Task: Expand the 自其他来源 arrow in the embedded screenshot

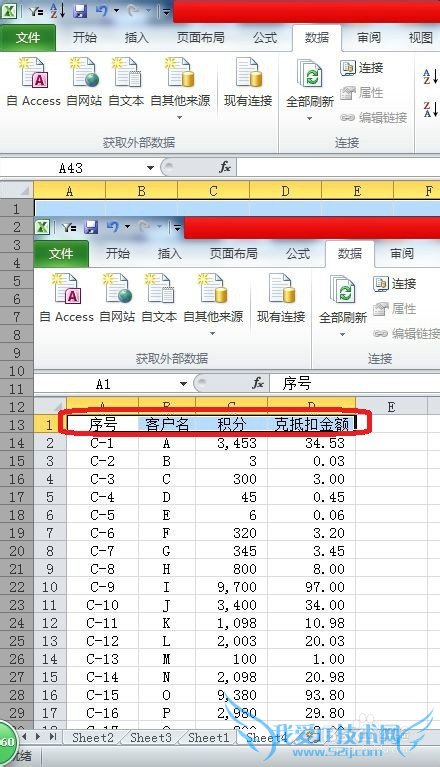Action: coord(213,334)
